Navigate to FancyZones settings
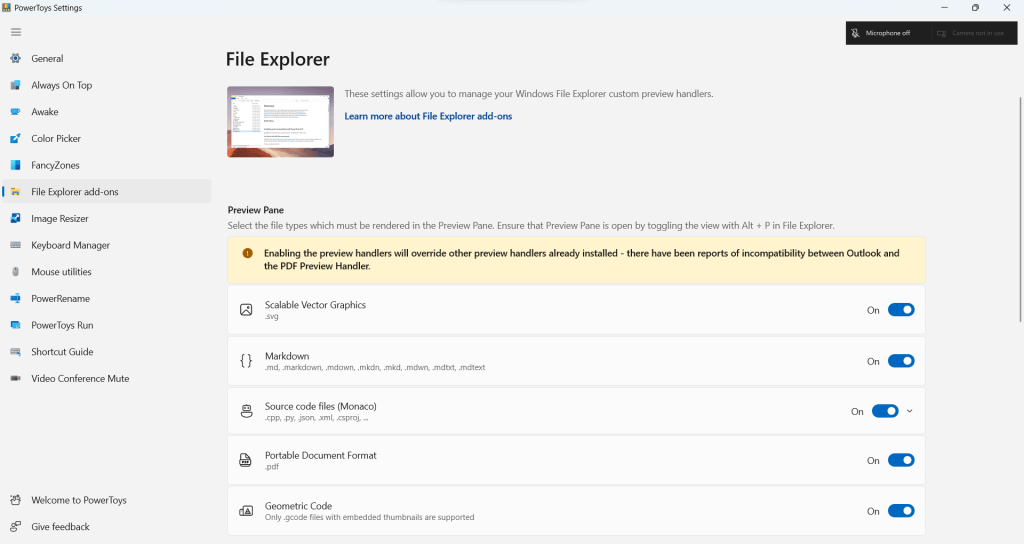The width and height of the screenshot is (1024, 544). pos(107,165)
